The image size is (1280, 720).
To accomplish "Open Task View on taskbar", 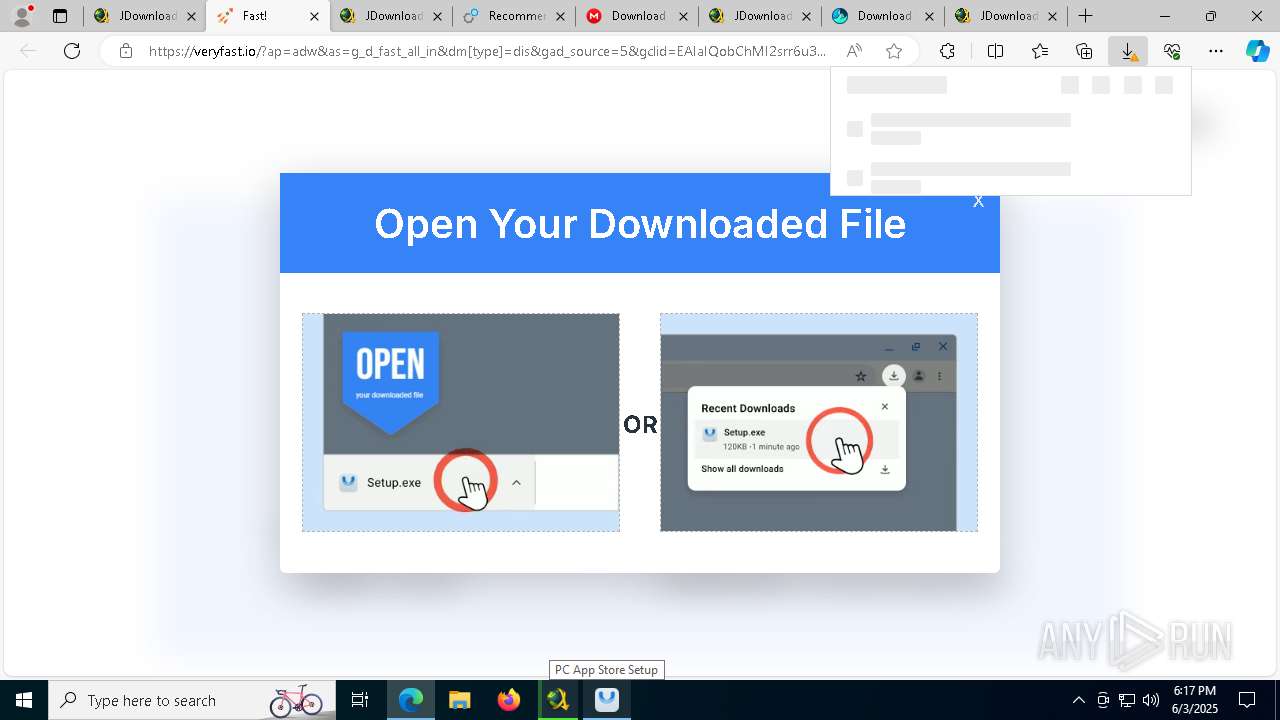I will coord(360,700).
